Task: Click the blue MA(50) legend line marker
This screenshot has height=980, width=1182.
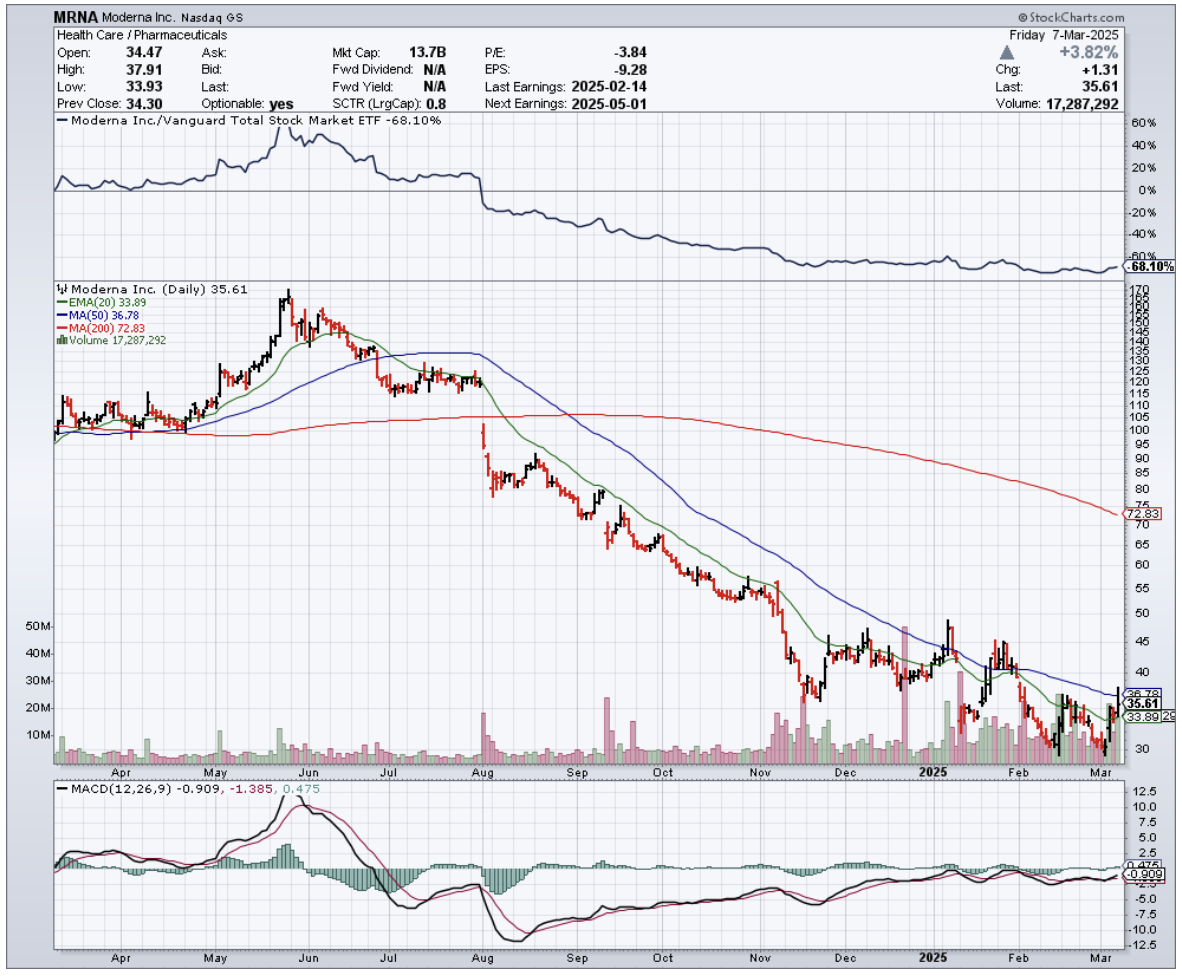Action: point(60,315)
